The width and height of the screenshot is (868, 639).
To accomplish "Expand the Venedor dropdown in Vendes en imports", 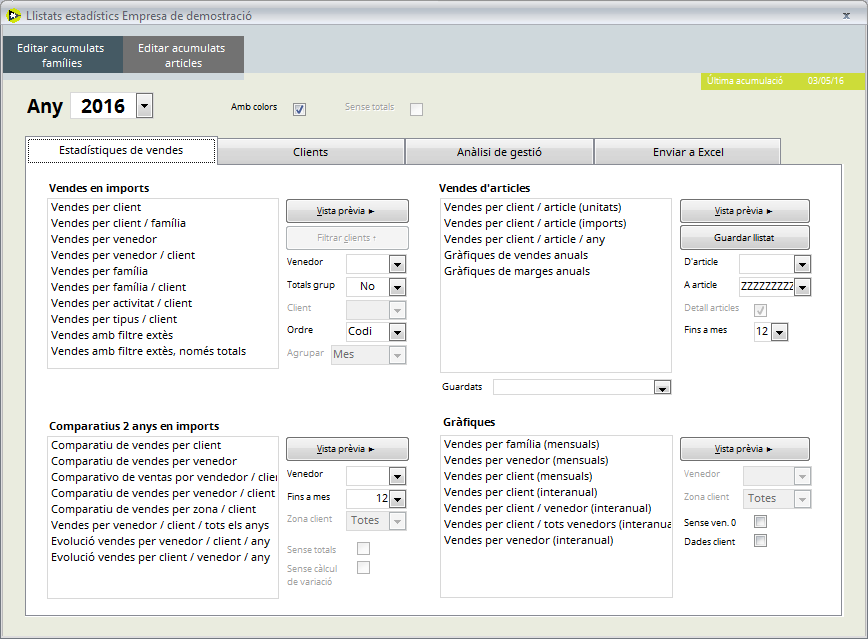I will (x=397, y=265).
